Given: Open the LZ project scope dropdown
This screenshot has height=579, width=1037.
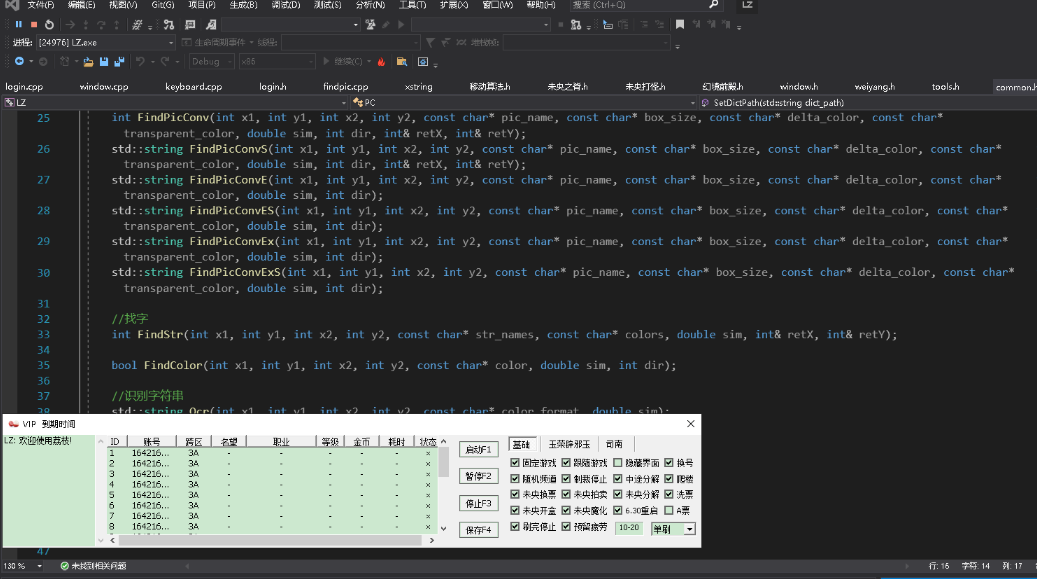Looking at the screenshot, I should click(175, 103).
